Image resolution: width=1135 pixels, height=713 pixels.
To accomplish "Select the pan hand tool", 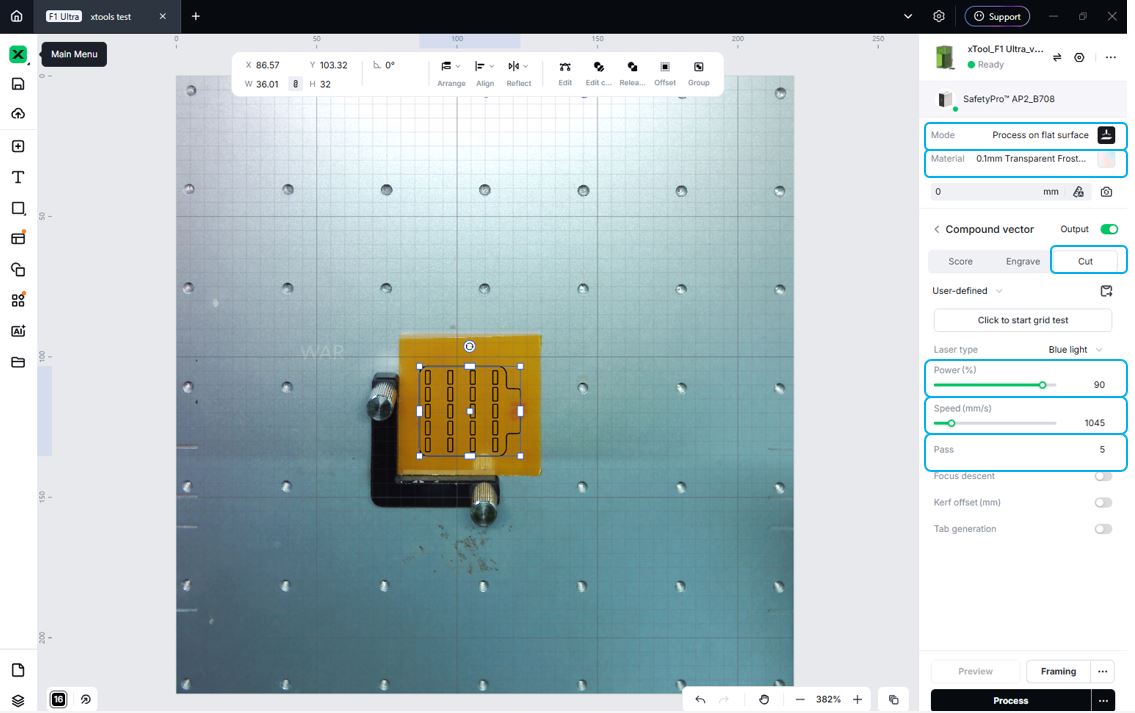I will [x=764, y=699].
